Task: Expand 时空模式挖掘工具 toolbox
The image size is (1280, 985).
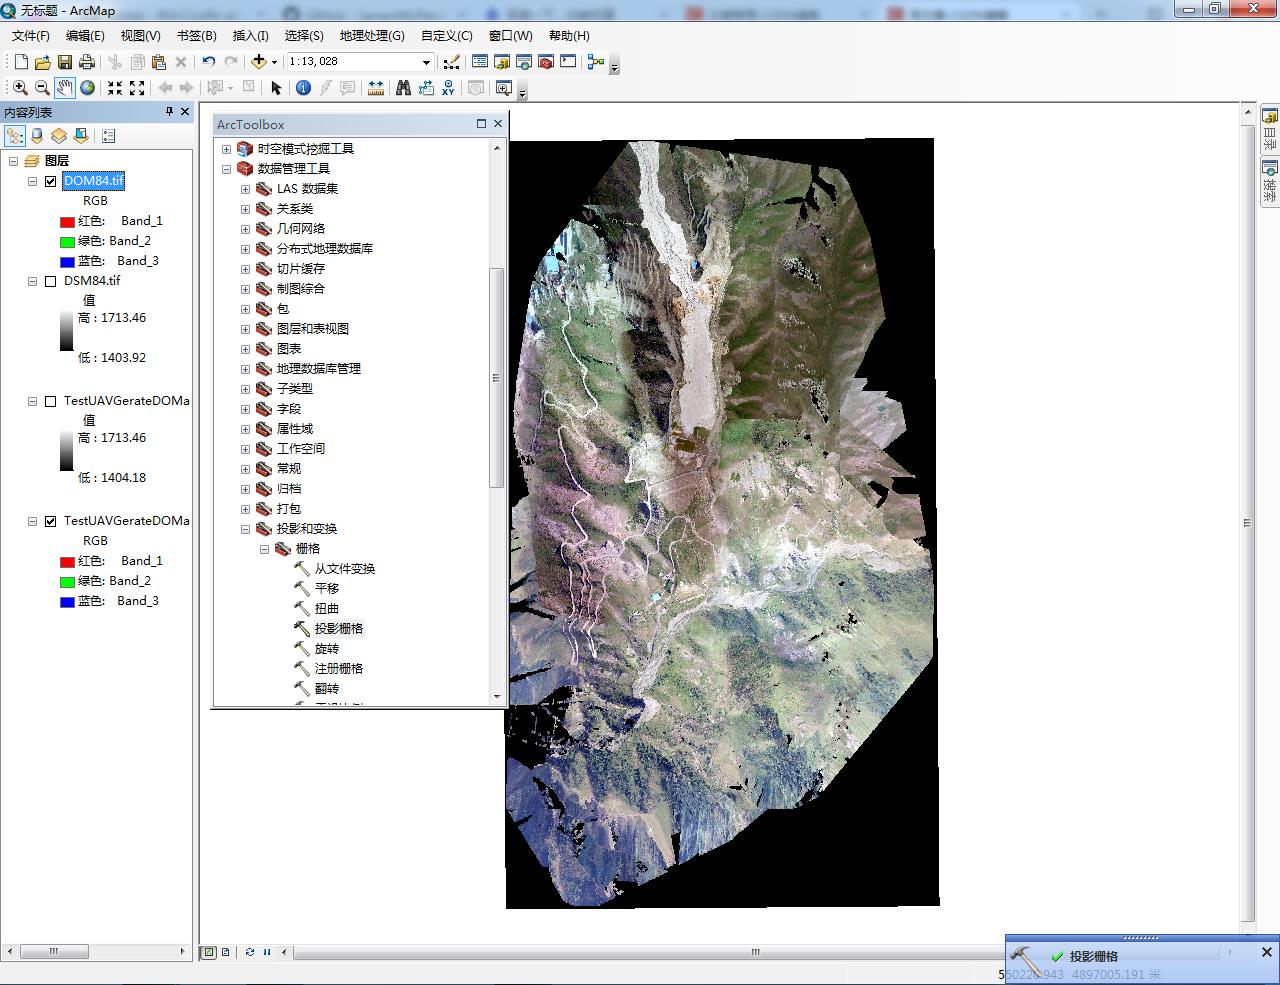Action: pos(226,149)
